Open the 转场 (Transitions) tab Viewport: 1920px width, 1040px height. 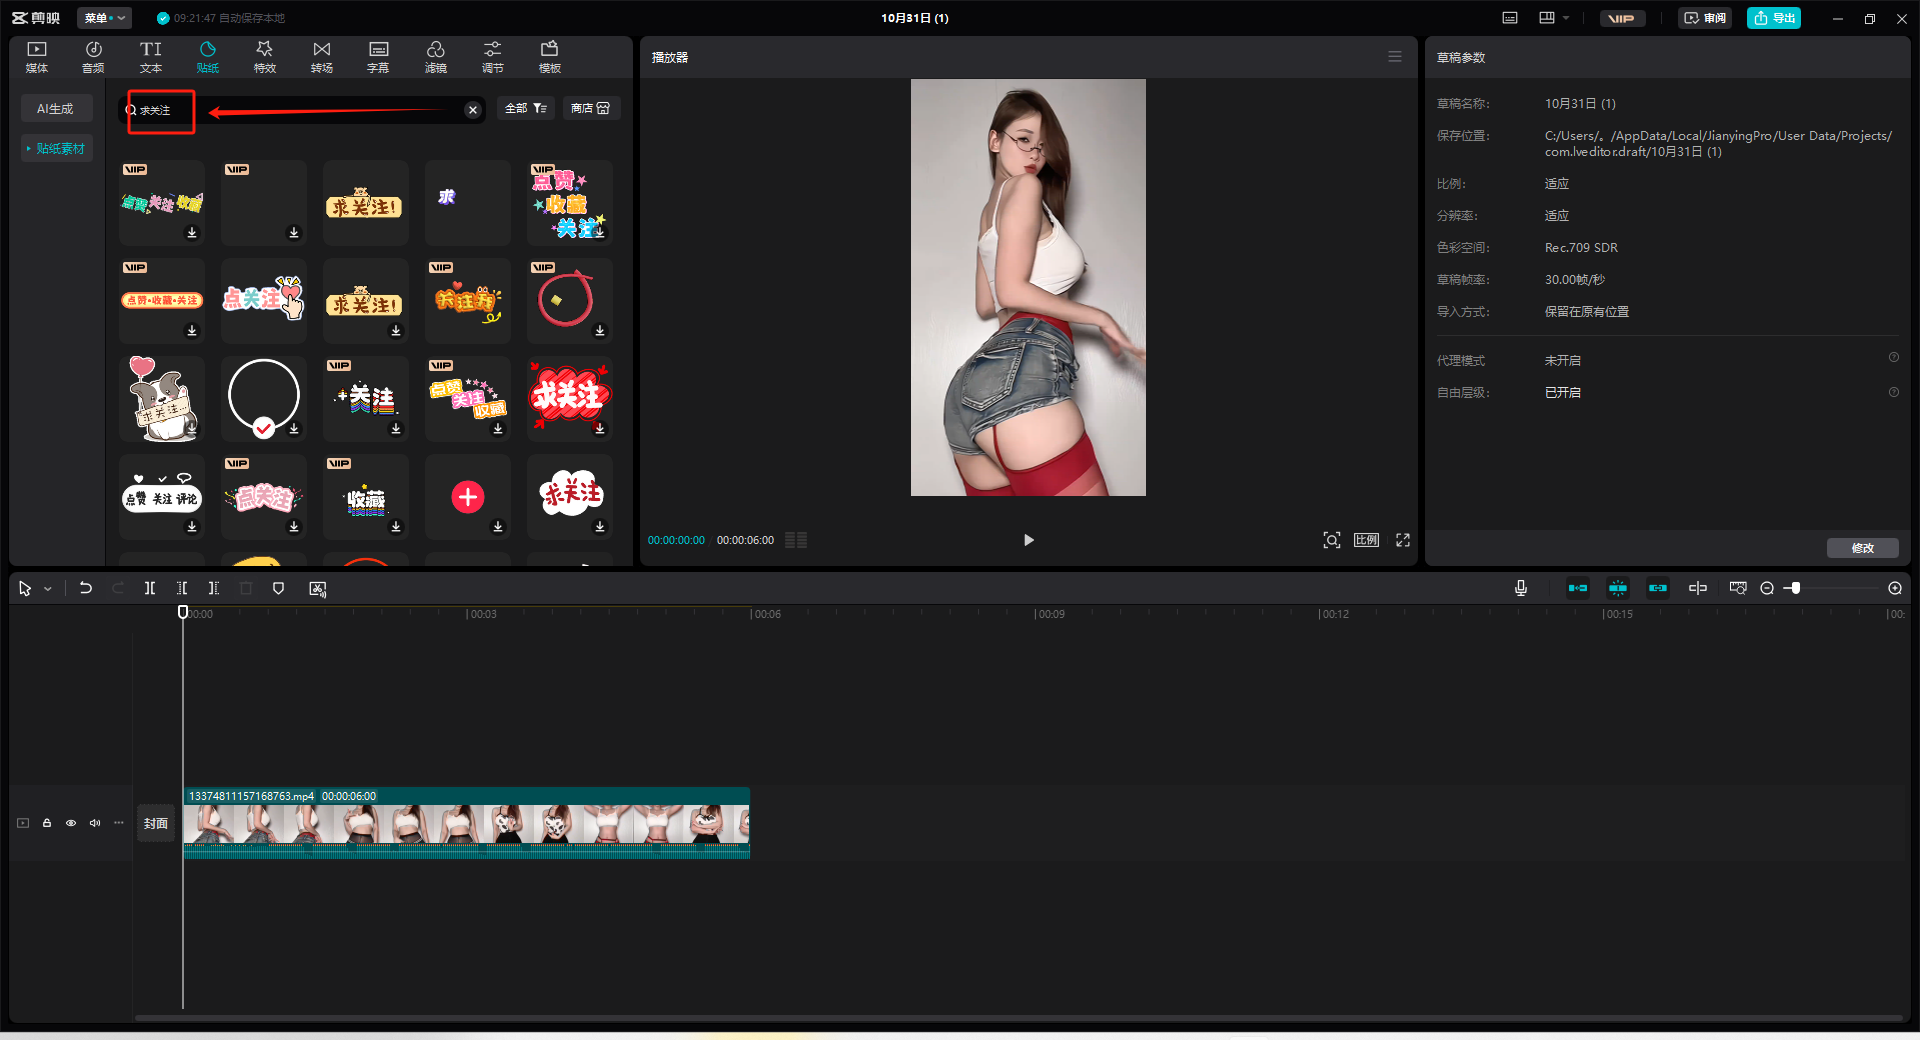point(322,57)
